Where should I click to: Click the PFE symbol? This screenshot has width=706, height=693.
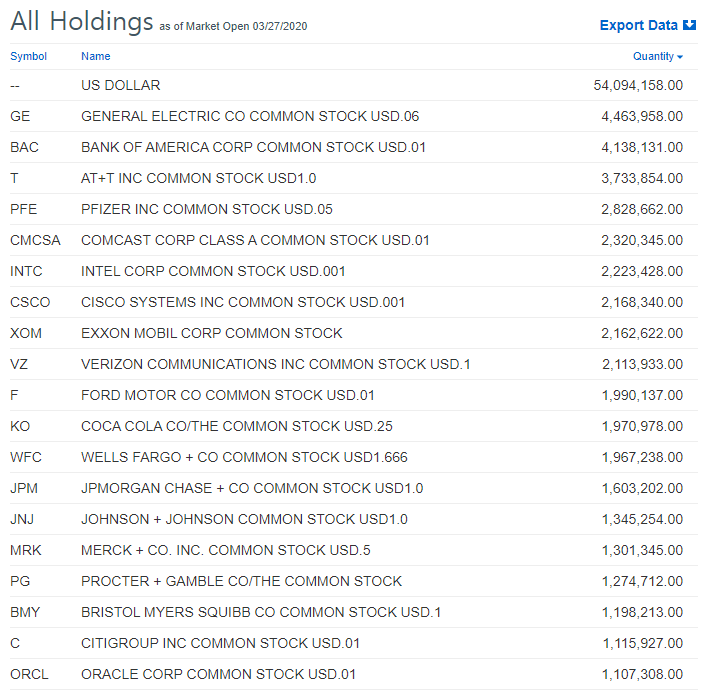click(x=23, y=209)
